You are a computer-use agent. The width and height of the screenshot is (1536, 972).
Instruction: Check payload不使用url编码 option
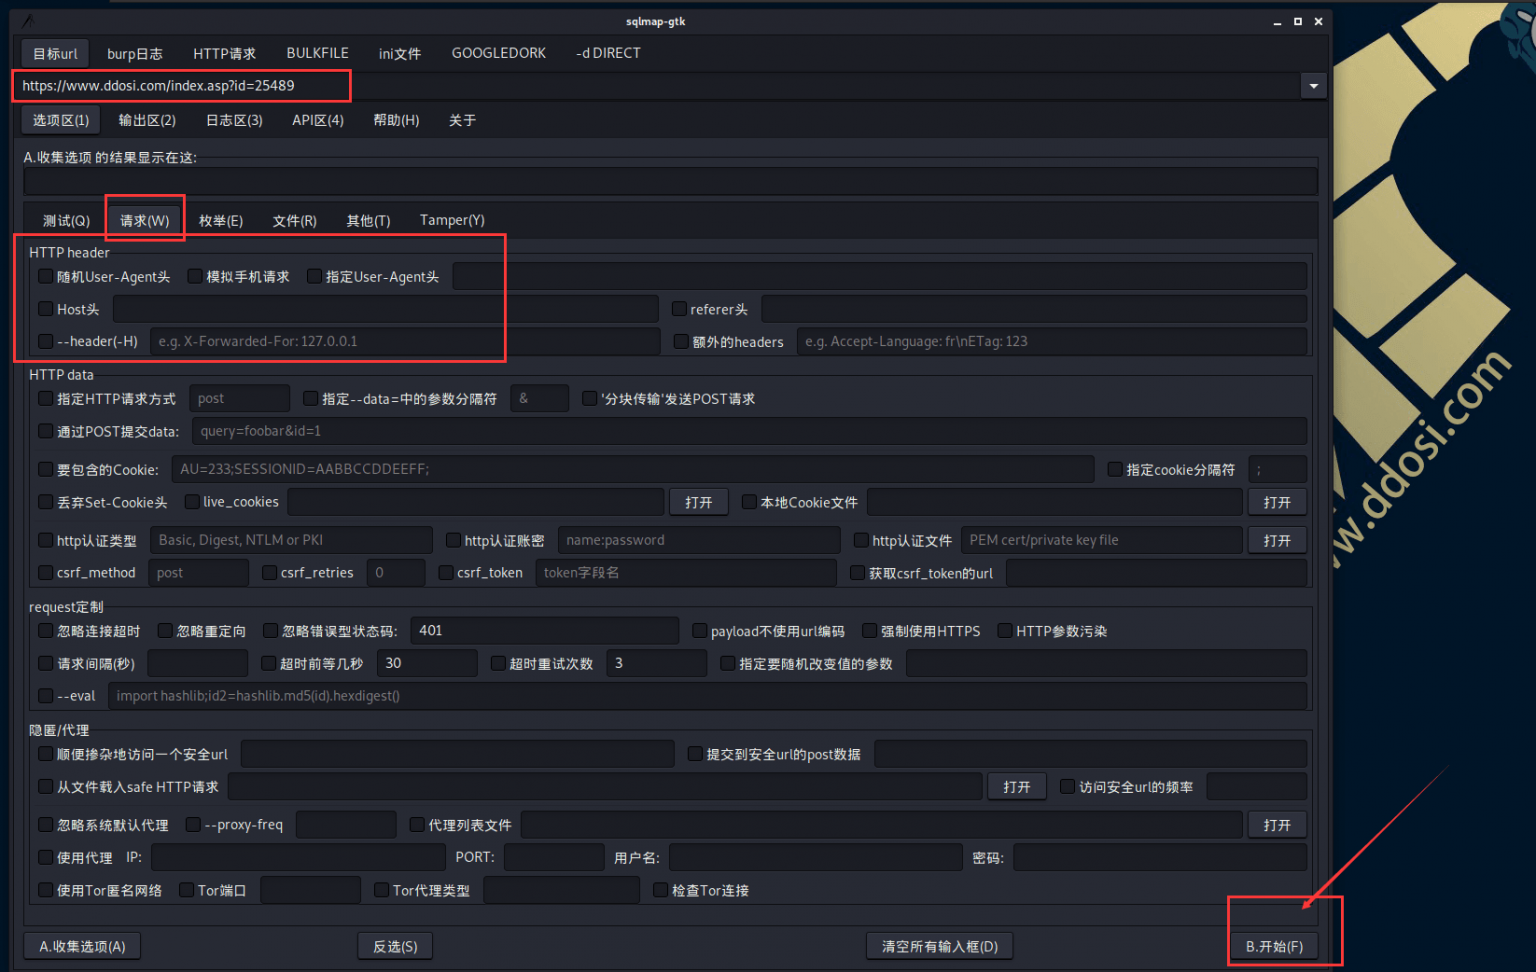coord(699,630)
